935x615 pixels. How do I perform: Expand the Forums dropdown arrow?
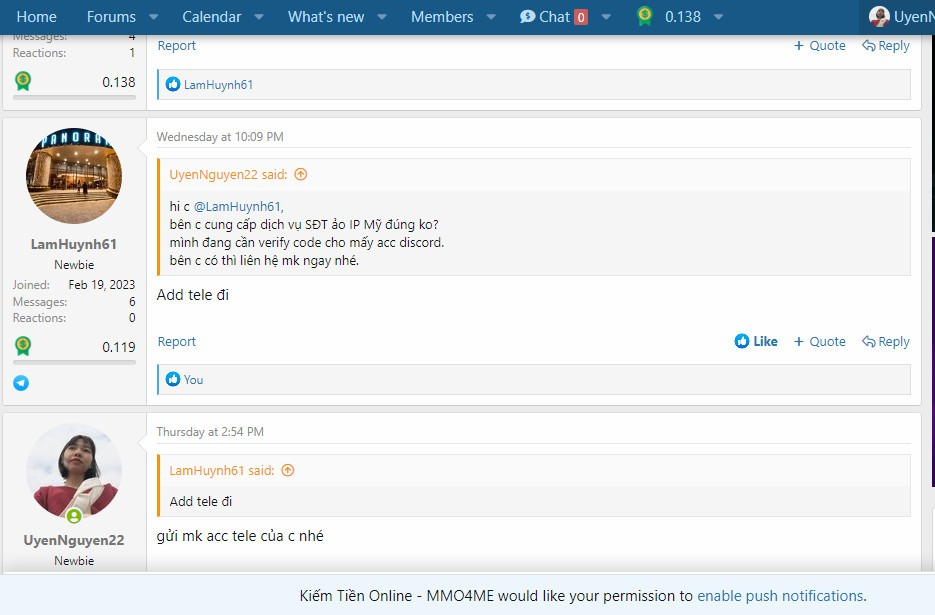pyautogui.click(x=153, y=17)
